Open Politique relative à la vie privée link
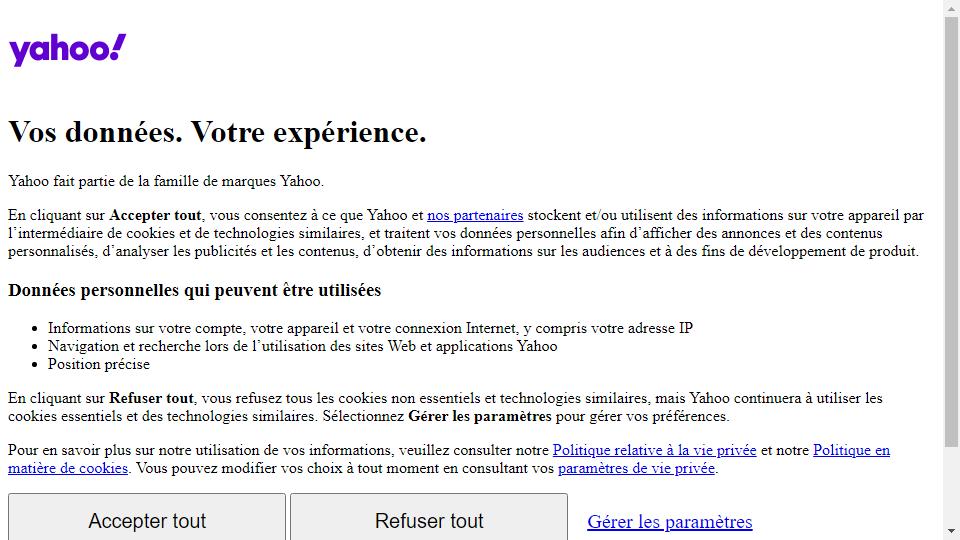960x540 pixels. [654, 451]
